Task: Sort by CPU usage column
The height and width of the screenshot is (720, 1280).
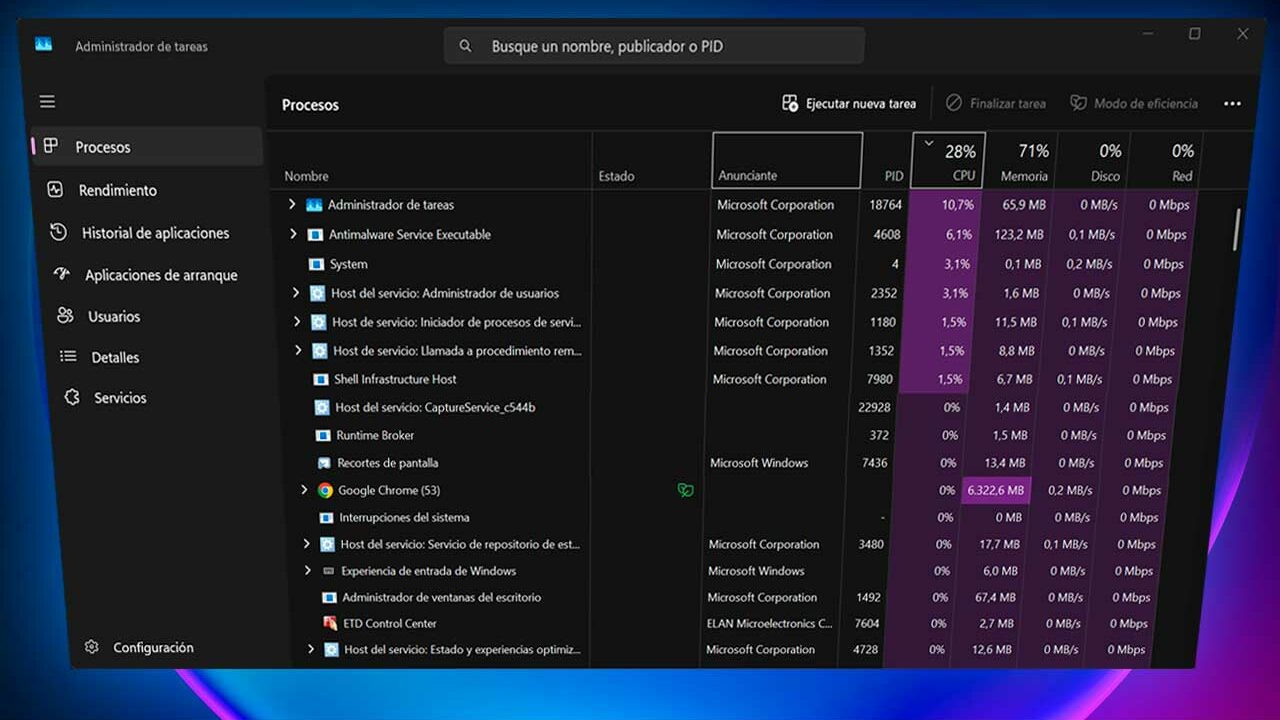Action: point(948,160)
